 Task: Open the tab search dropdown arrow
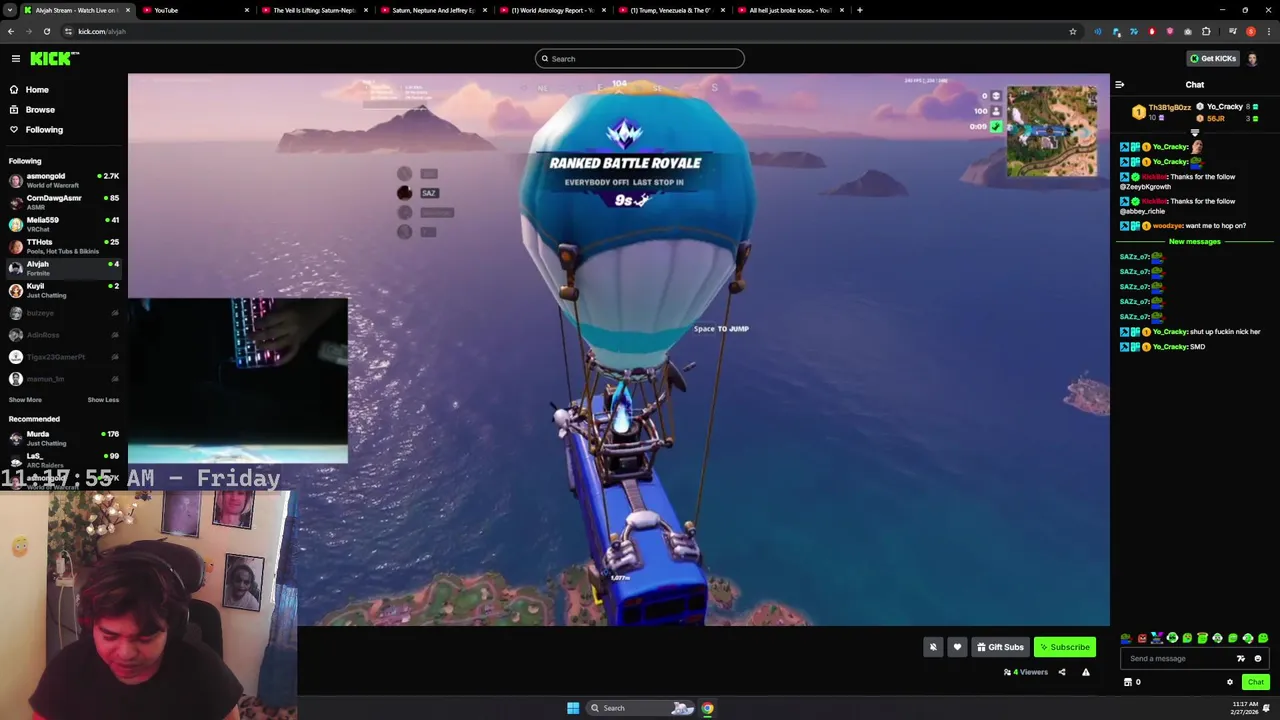pyautogui.click(x=11, y=10)
